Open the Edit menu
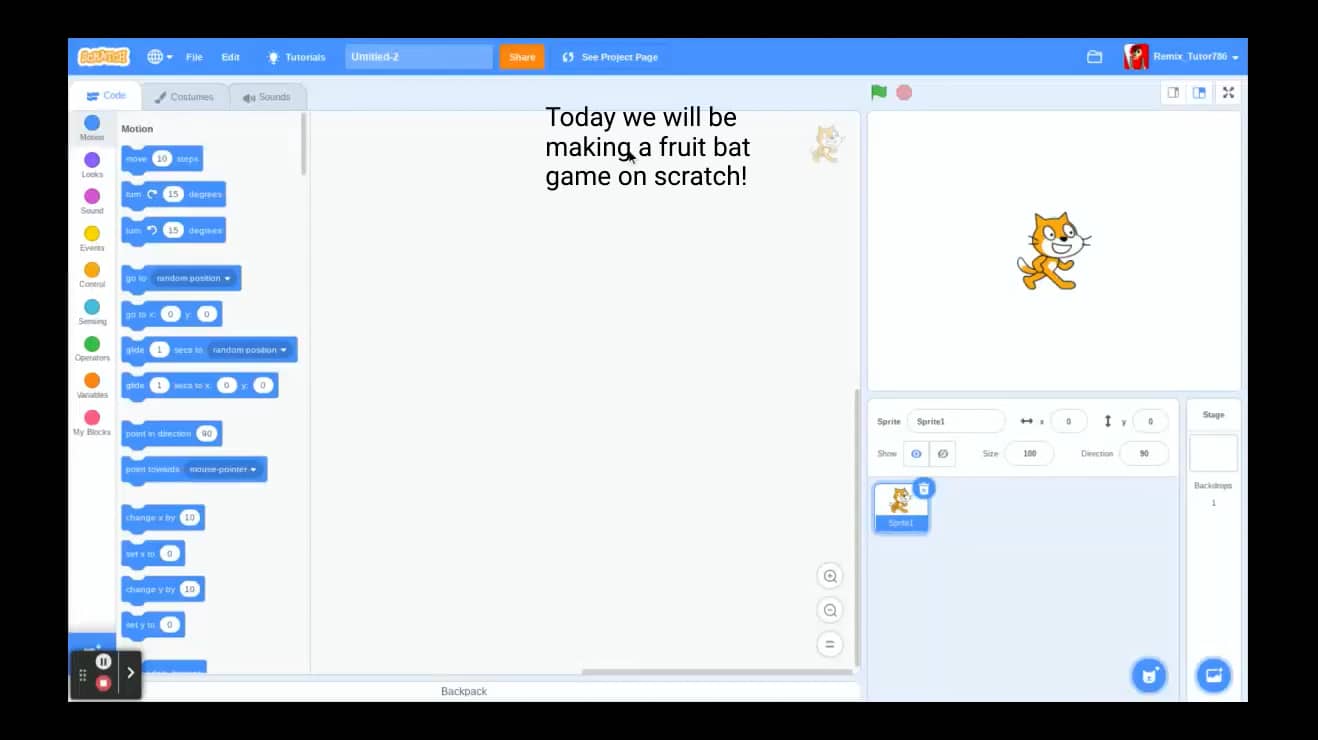Image resolution: width=1318 pixels, height=740 pixels. click(x=230, y=57)
